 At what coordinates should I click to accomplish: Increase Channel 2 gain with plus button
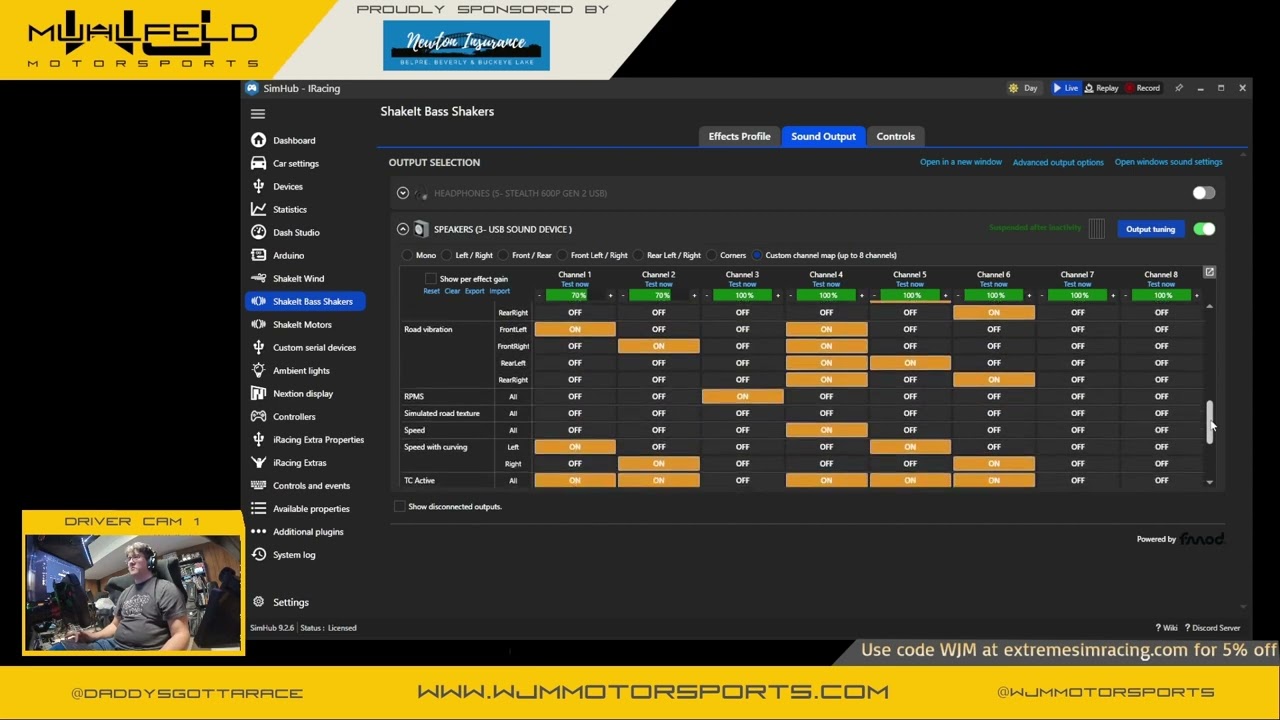pyautogui.click(x=694, y=296)
